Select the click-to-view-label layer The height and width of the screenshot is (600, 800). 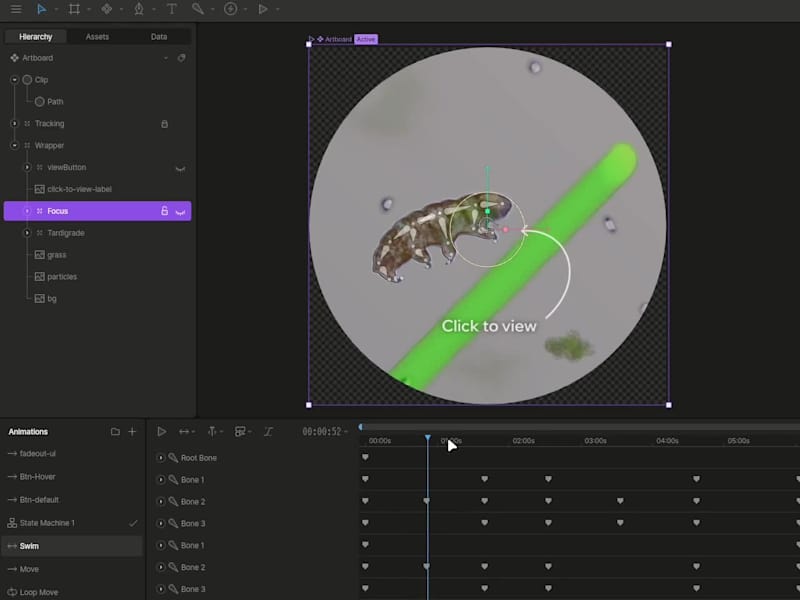[79, 189]
